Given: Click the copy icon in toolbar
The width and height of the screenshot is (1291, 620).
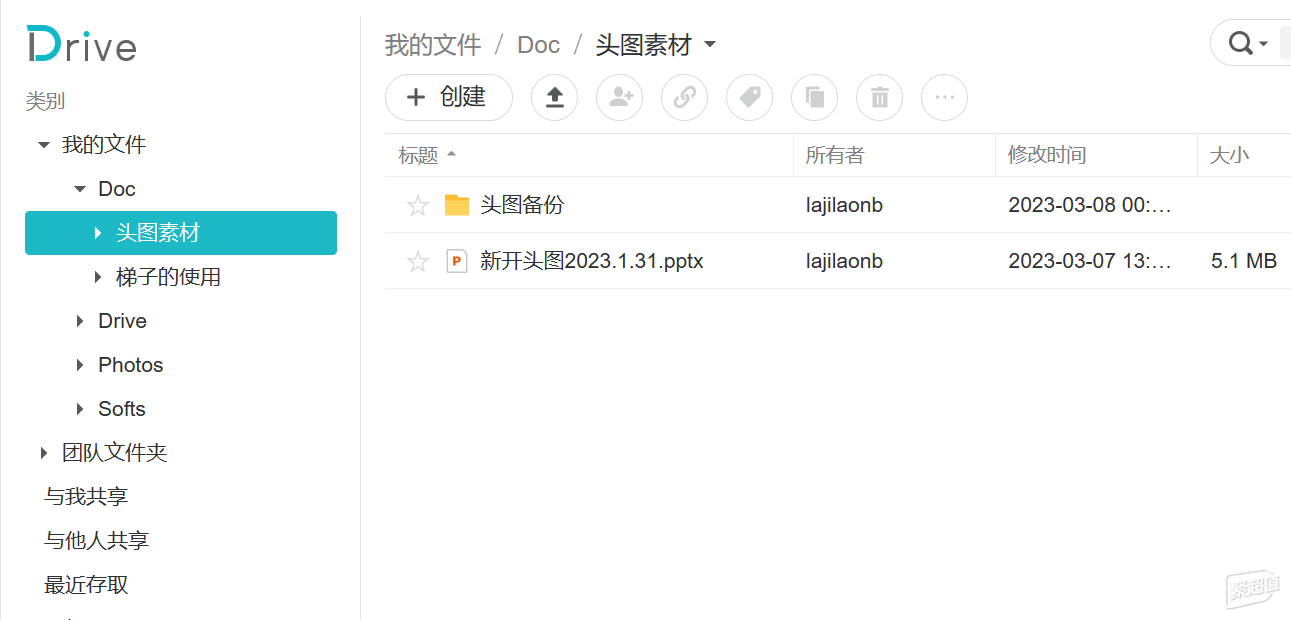Looking at the screenshot, I should click(x=814, y=97).
